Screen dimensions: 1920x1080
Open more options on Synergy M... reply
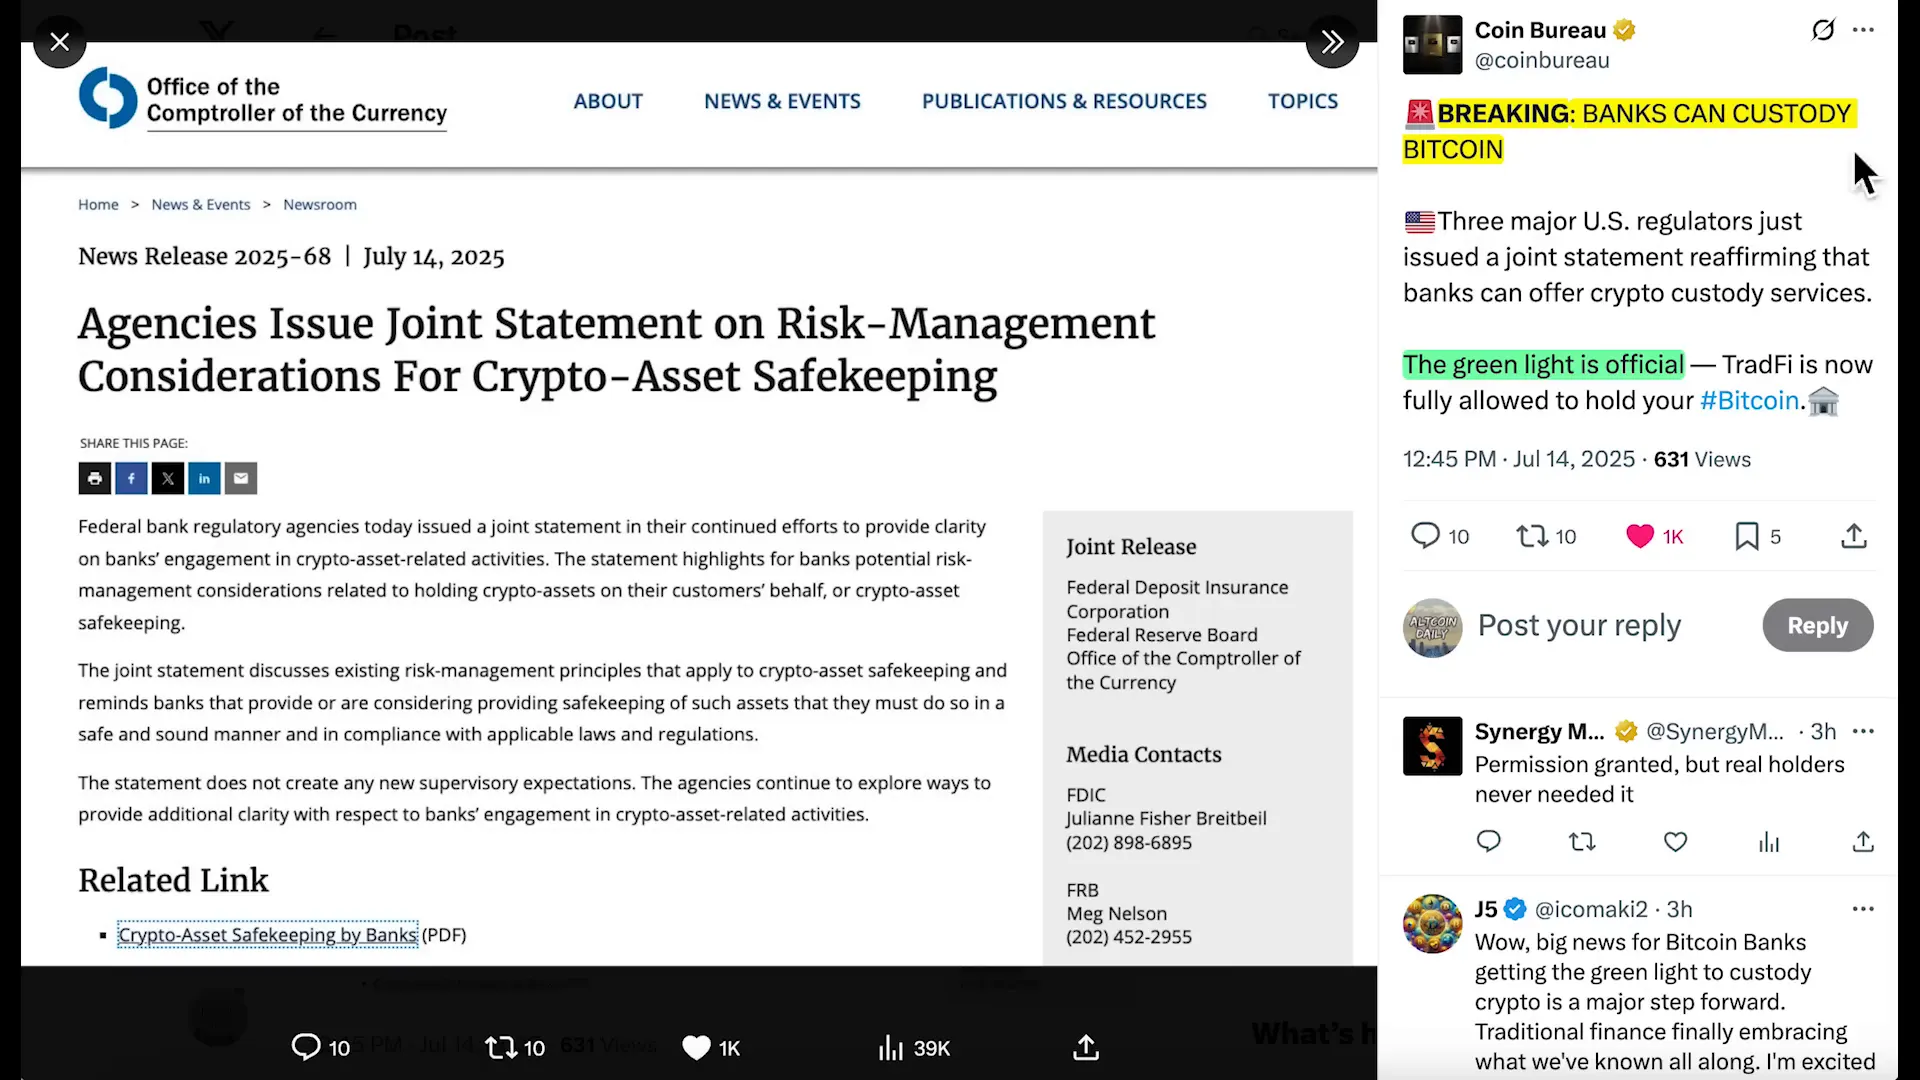pyautogui.click(x=1863, y=731)
